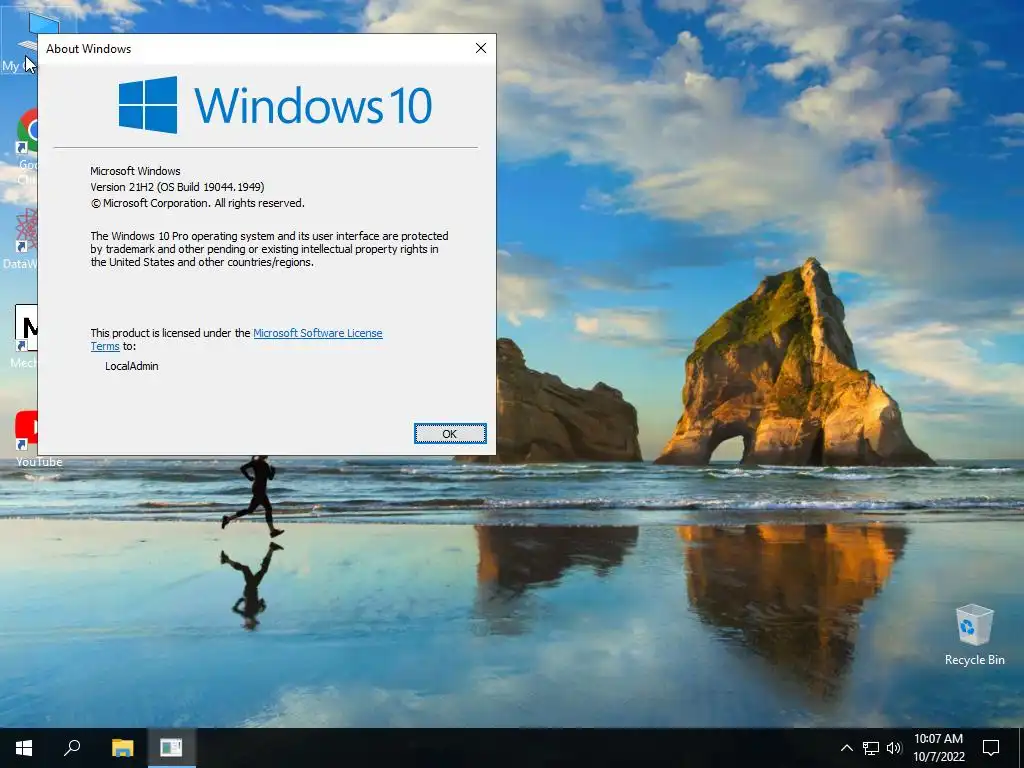Click the Microsoft Corporation copyright line
The width and height of the screenshot is (1024, 768).
197,203
